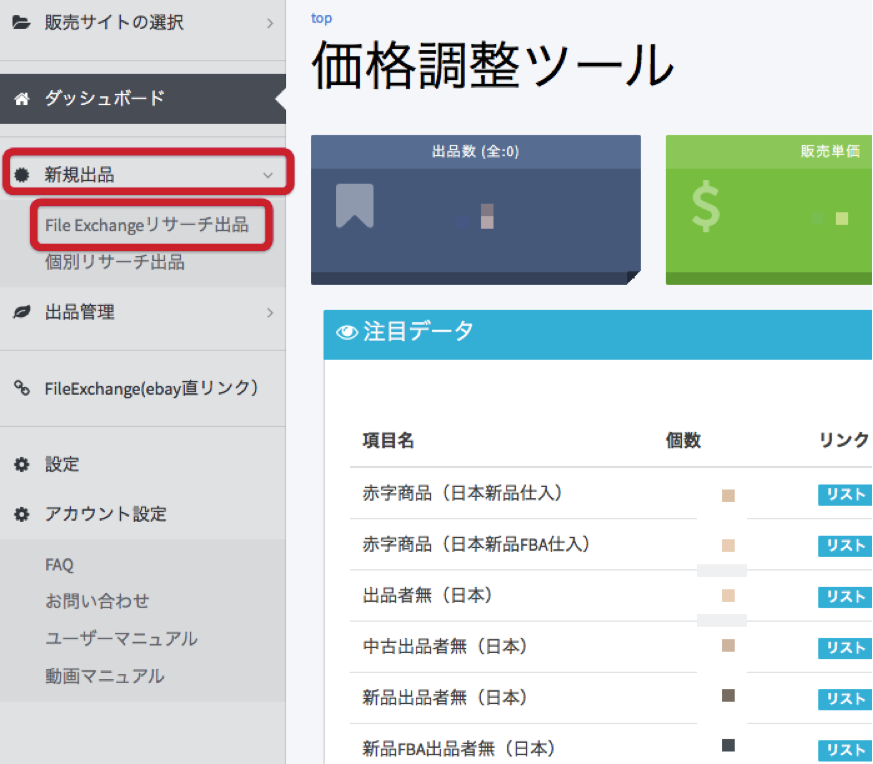The image size is (873, 764).
Task: Click the folder icon beside 販売サイトの選択
Action: click(x=21, y=22)
